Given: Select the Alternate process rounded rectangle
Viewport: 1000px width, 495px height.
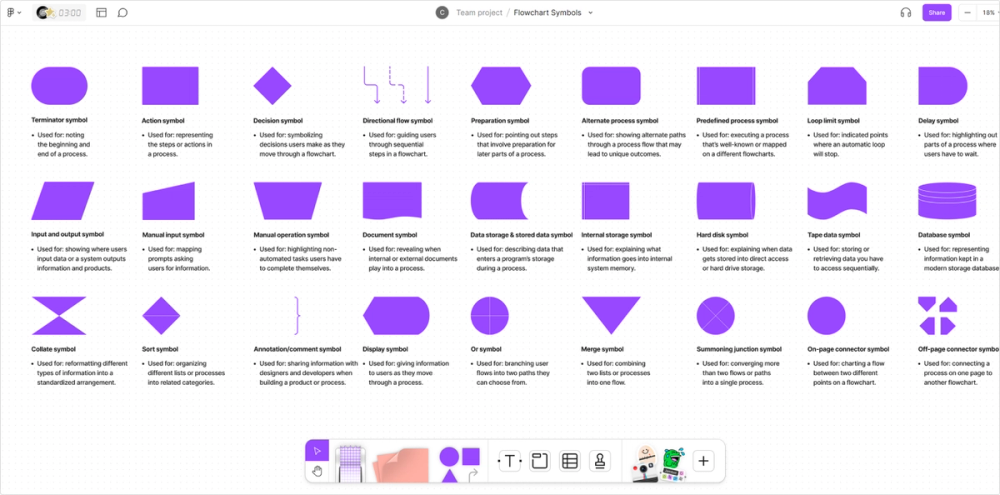Looking at the screenshot, I should click(611, 85).
